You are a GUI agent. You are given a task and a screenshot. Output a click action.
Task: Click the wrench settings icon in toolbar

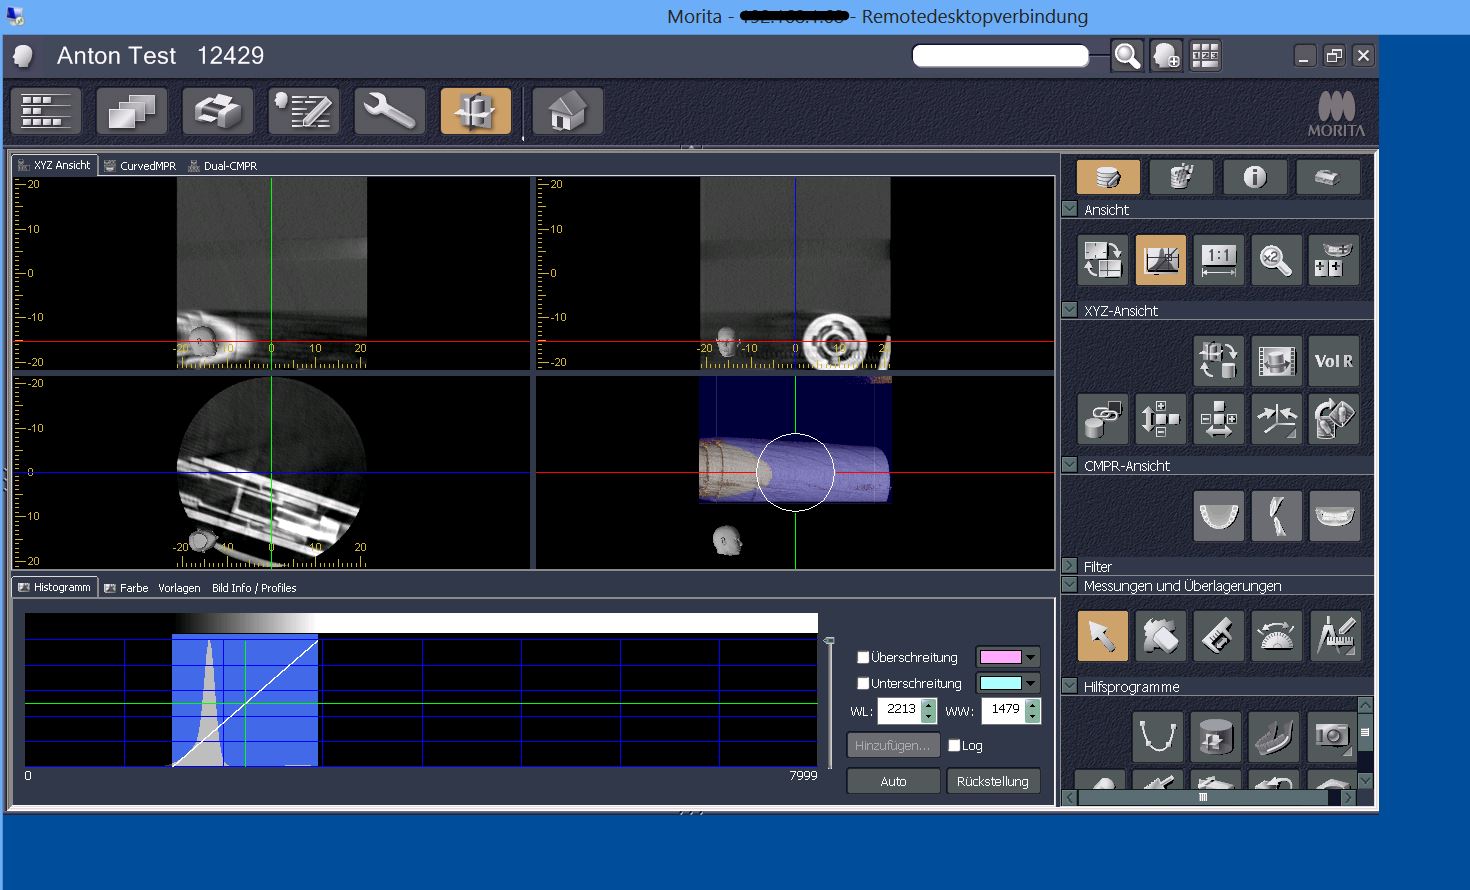pos(390,111)
